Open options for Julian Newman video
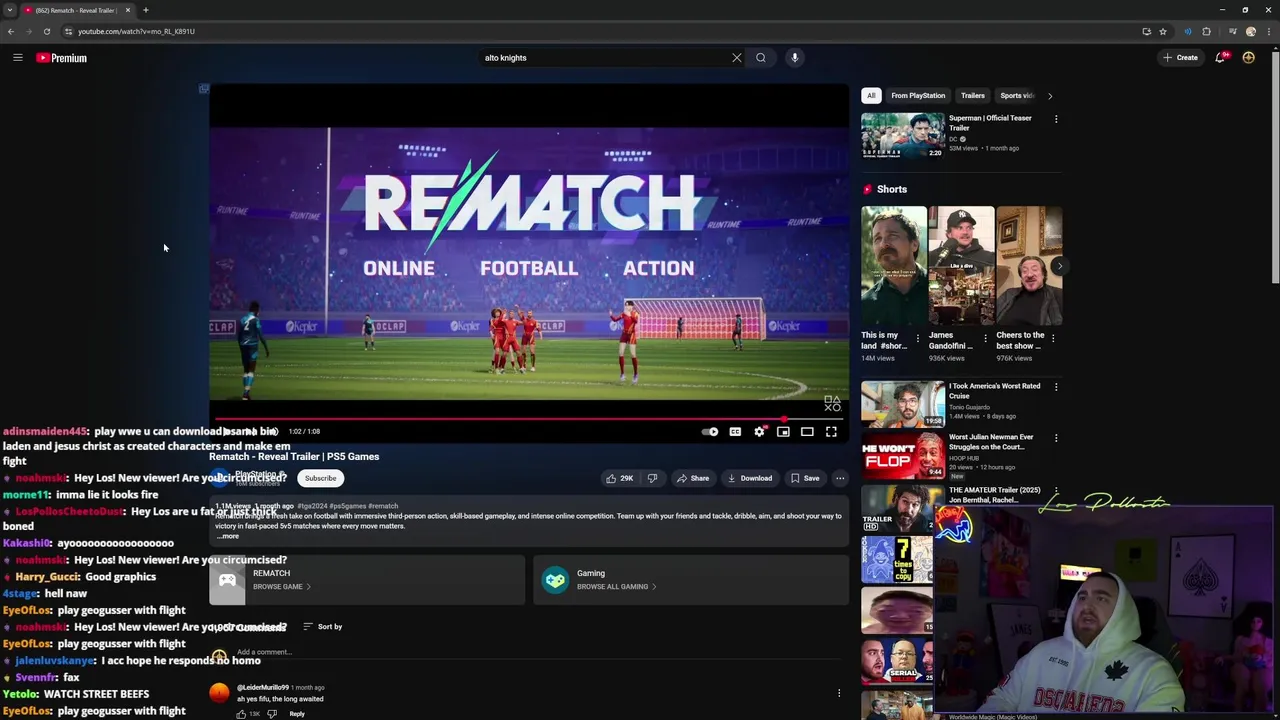 (1056, 438)
